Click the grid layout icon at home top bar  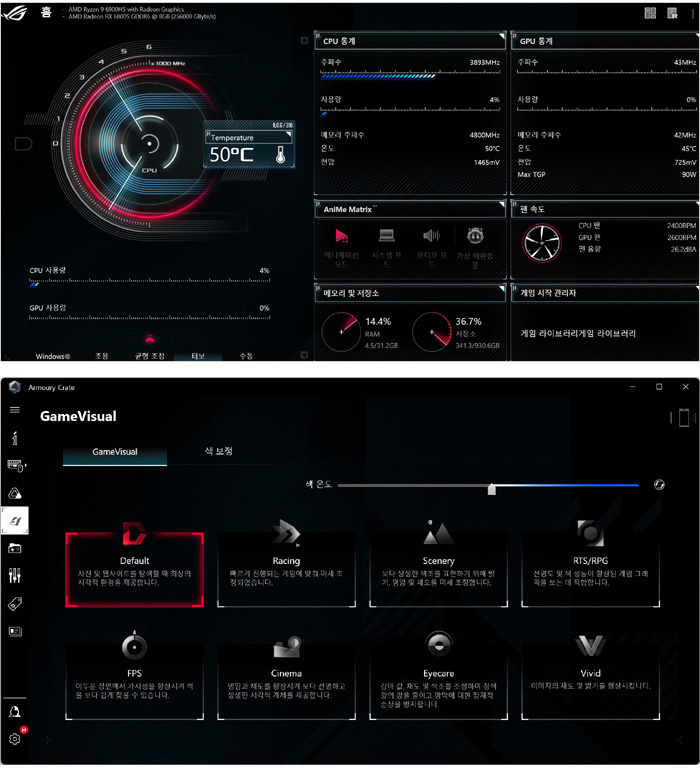(x=650, y=13)
